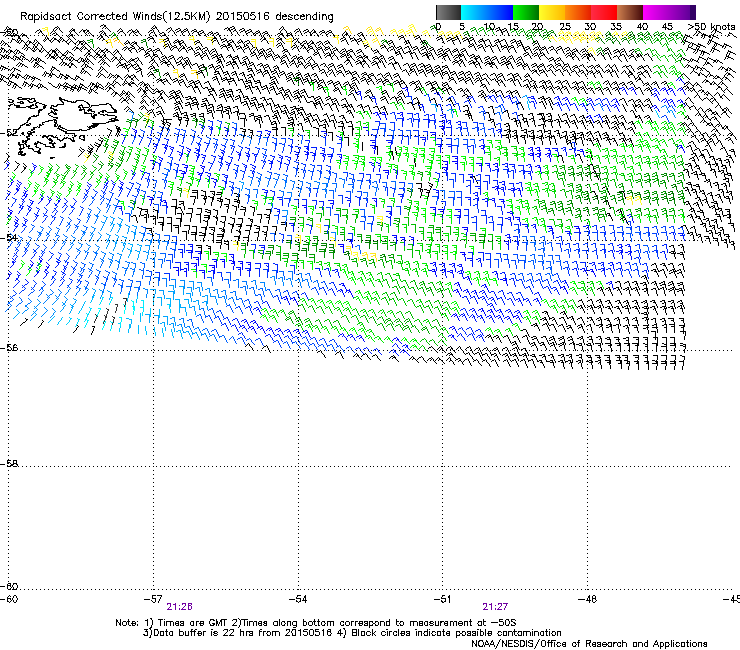This screenshot has height=650, width=740.
Task: Click the brown 35-40 knots legend swatch
Action: (x=630, y=12)
